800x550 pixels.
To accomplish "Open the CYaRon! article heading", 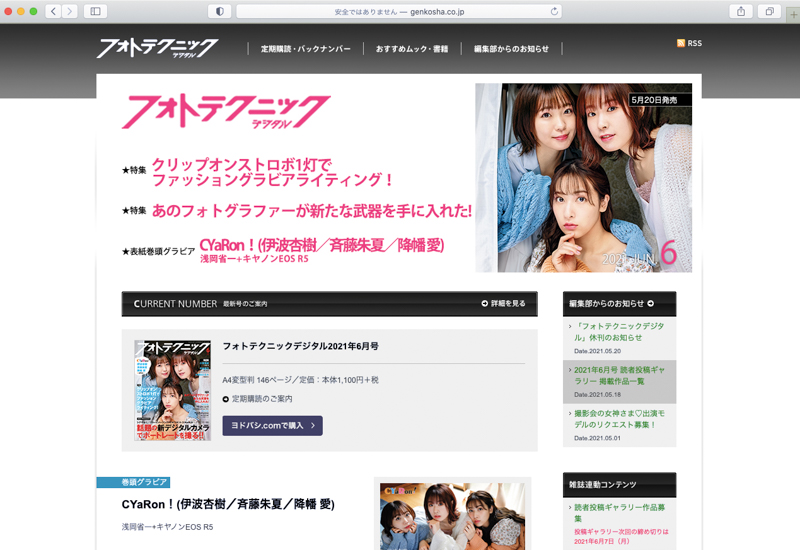I will tap(228, 505).
